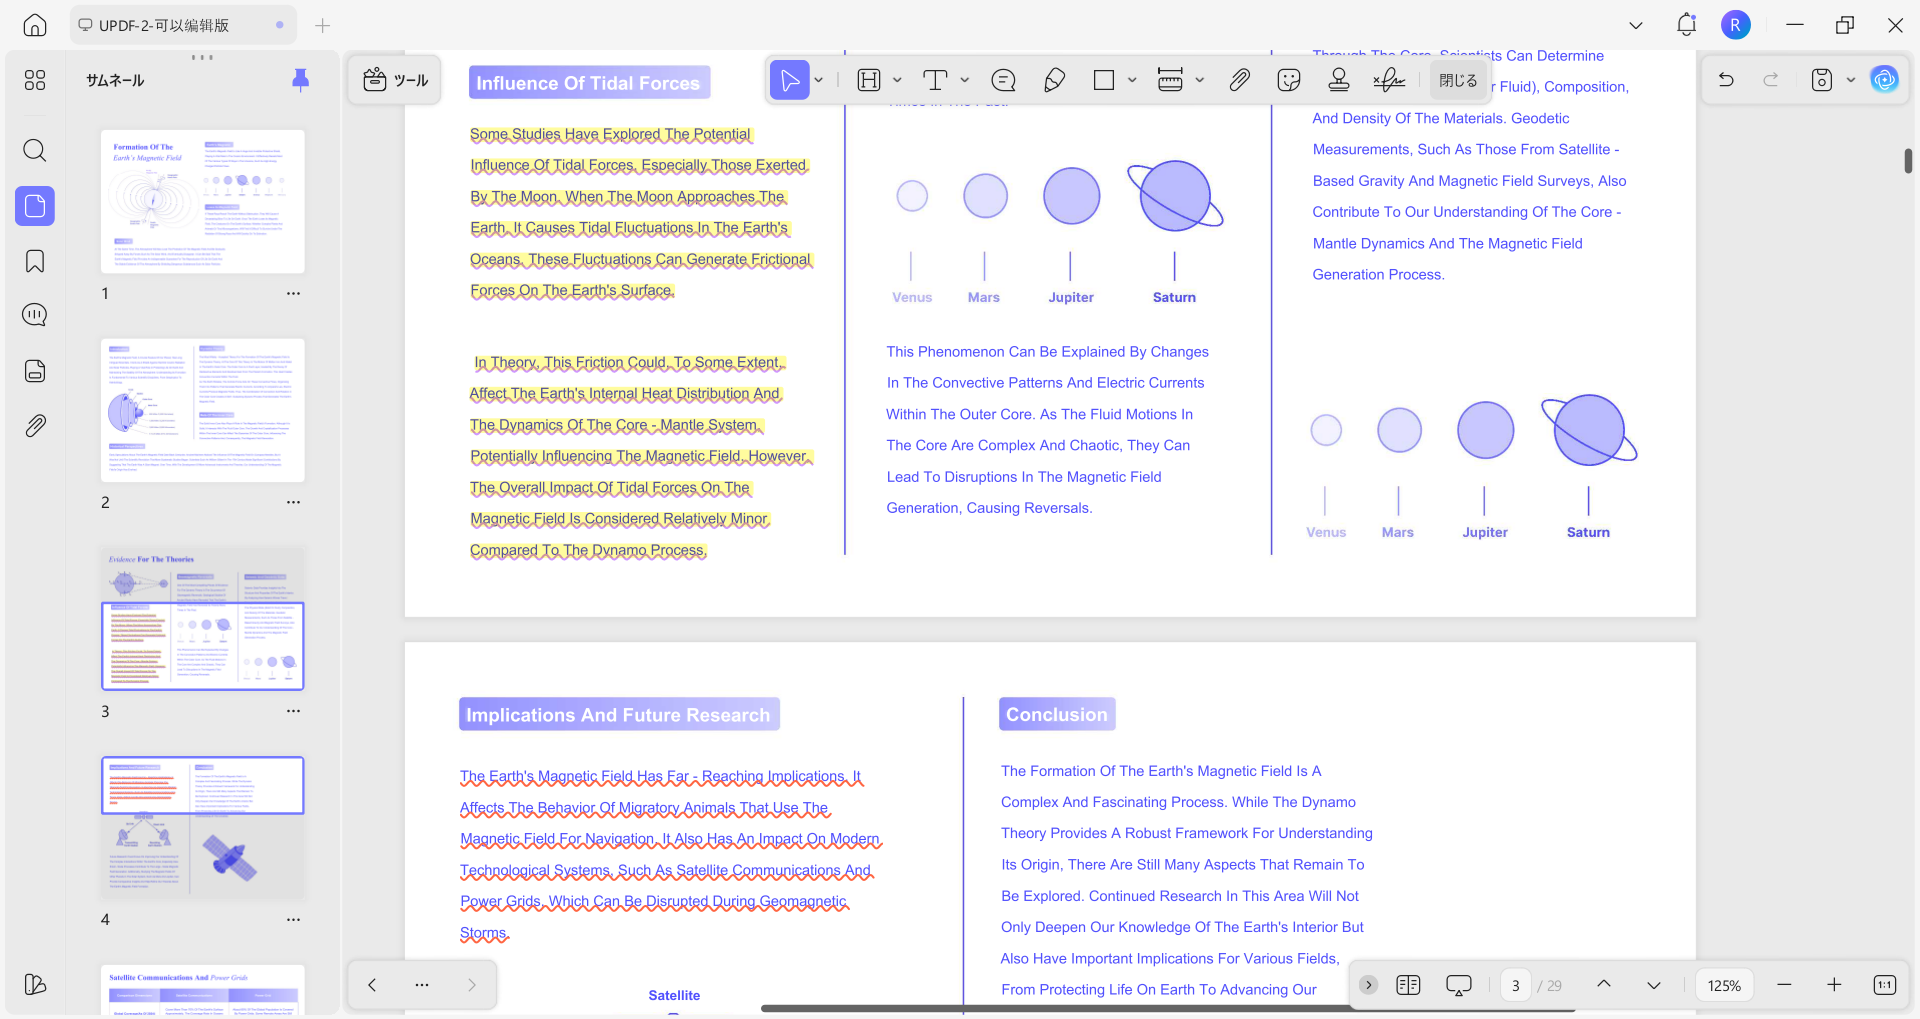Switch to the bookmarks panel

point(35,261)
